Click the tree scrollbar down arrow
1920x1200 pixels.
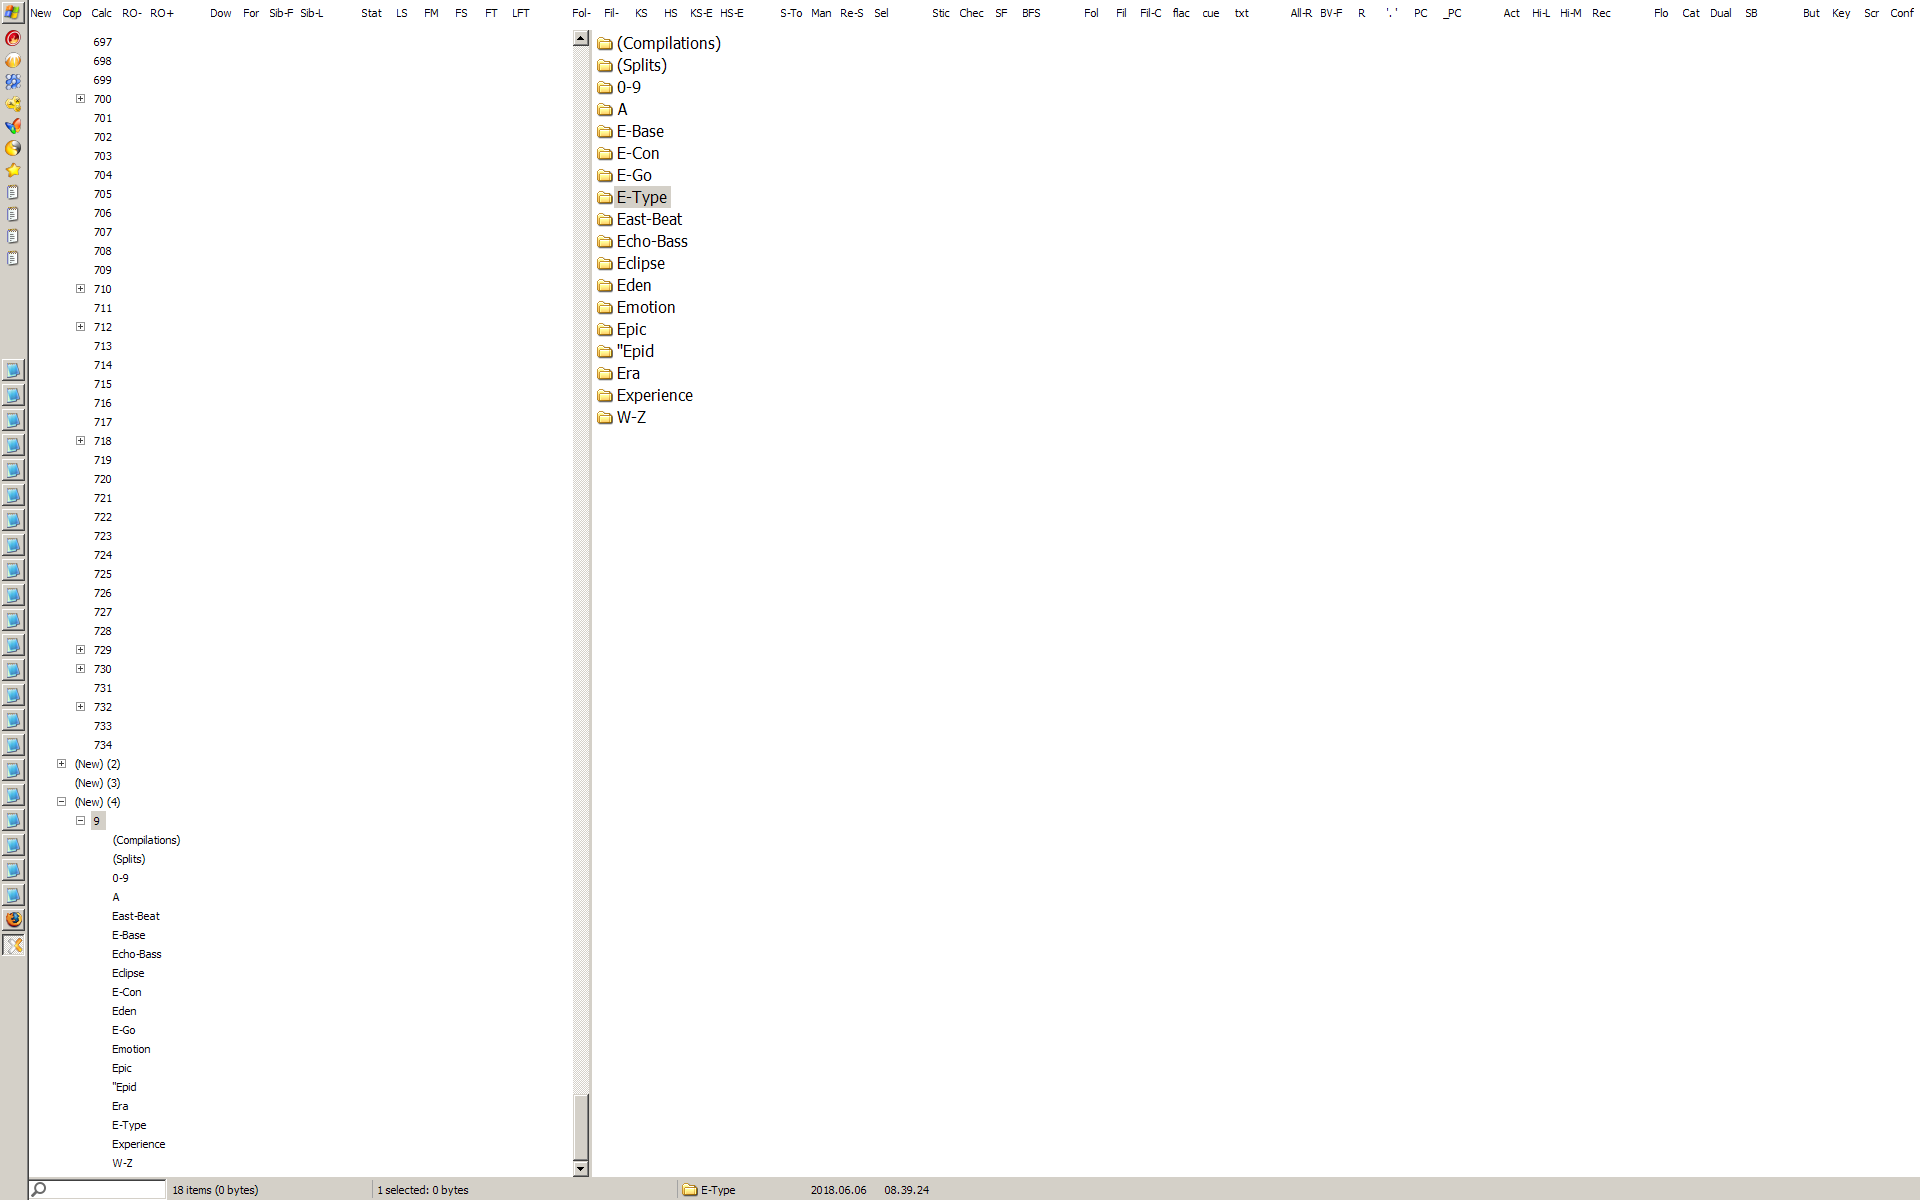pos(581,1168)
